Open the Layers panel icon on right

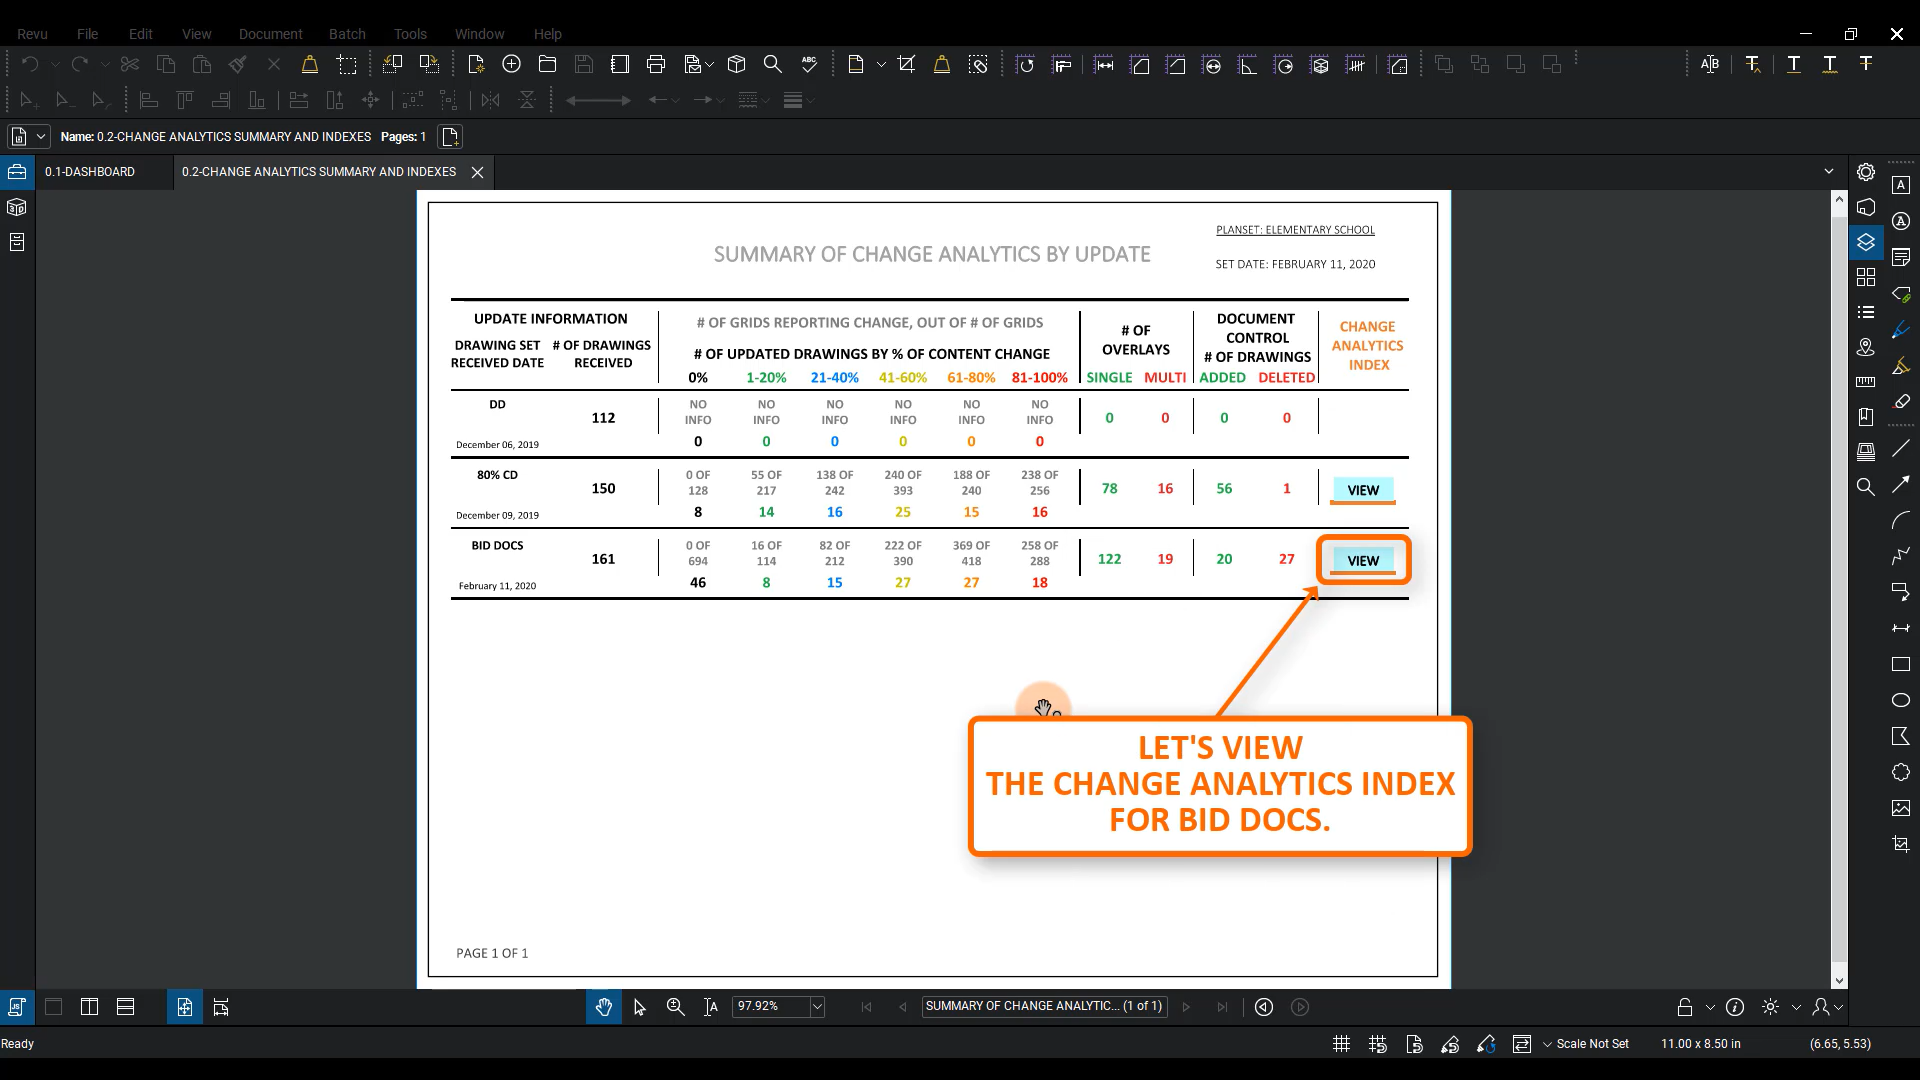(1866, 242)
